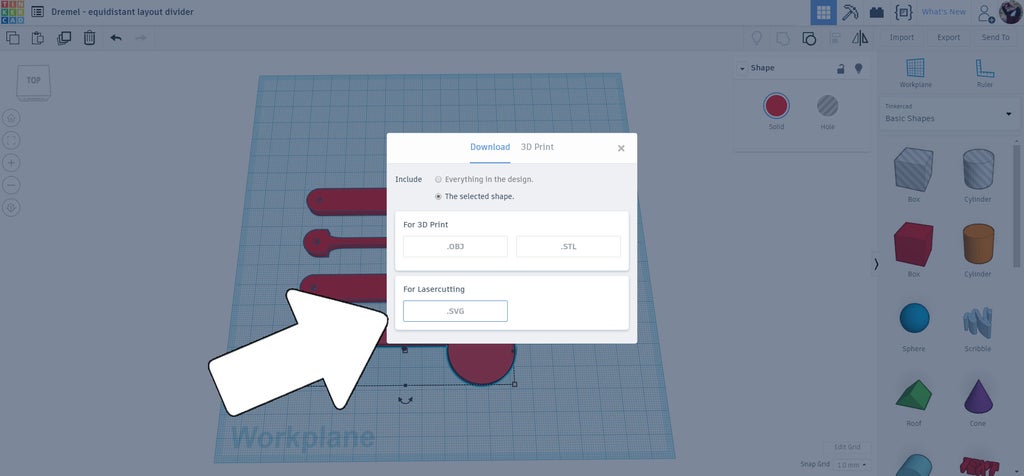Click the Zoom out icon
Image resolution: width=1024 pixels, height=476 pixels.
[11, 185]
